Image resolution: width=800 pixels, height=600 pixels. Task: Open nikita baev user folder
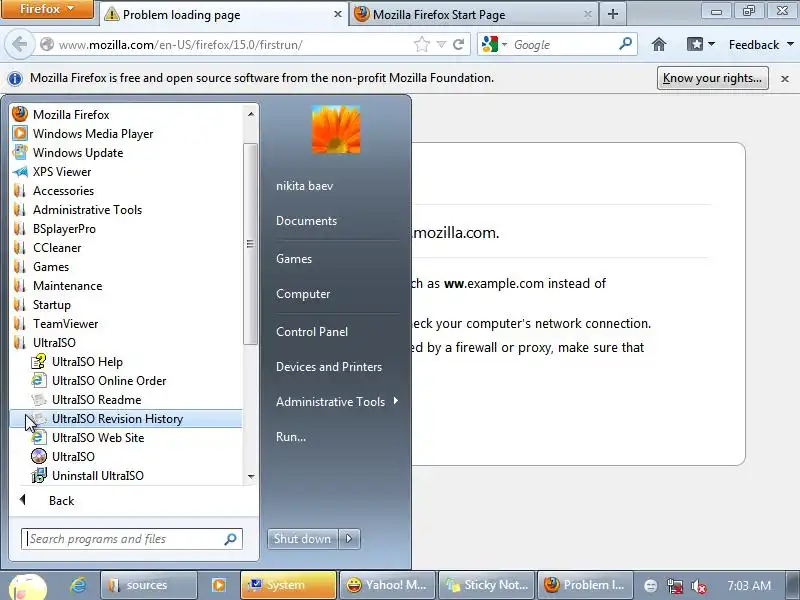click(x=305, y=186)
